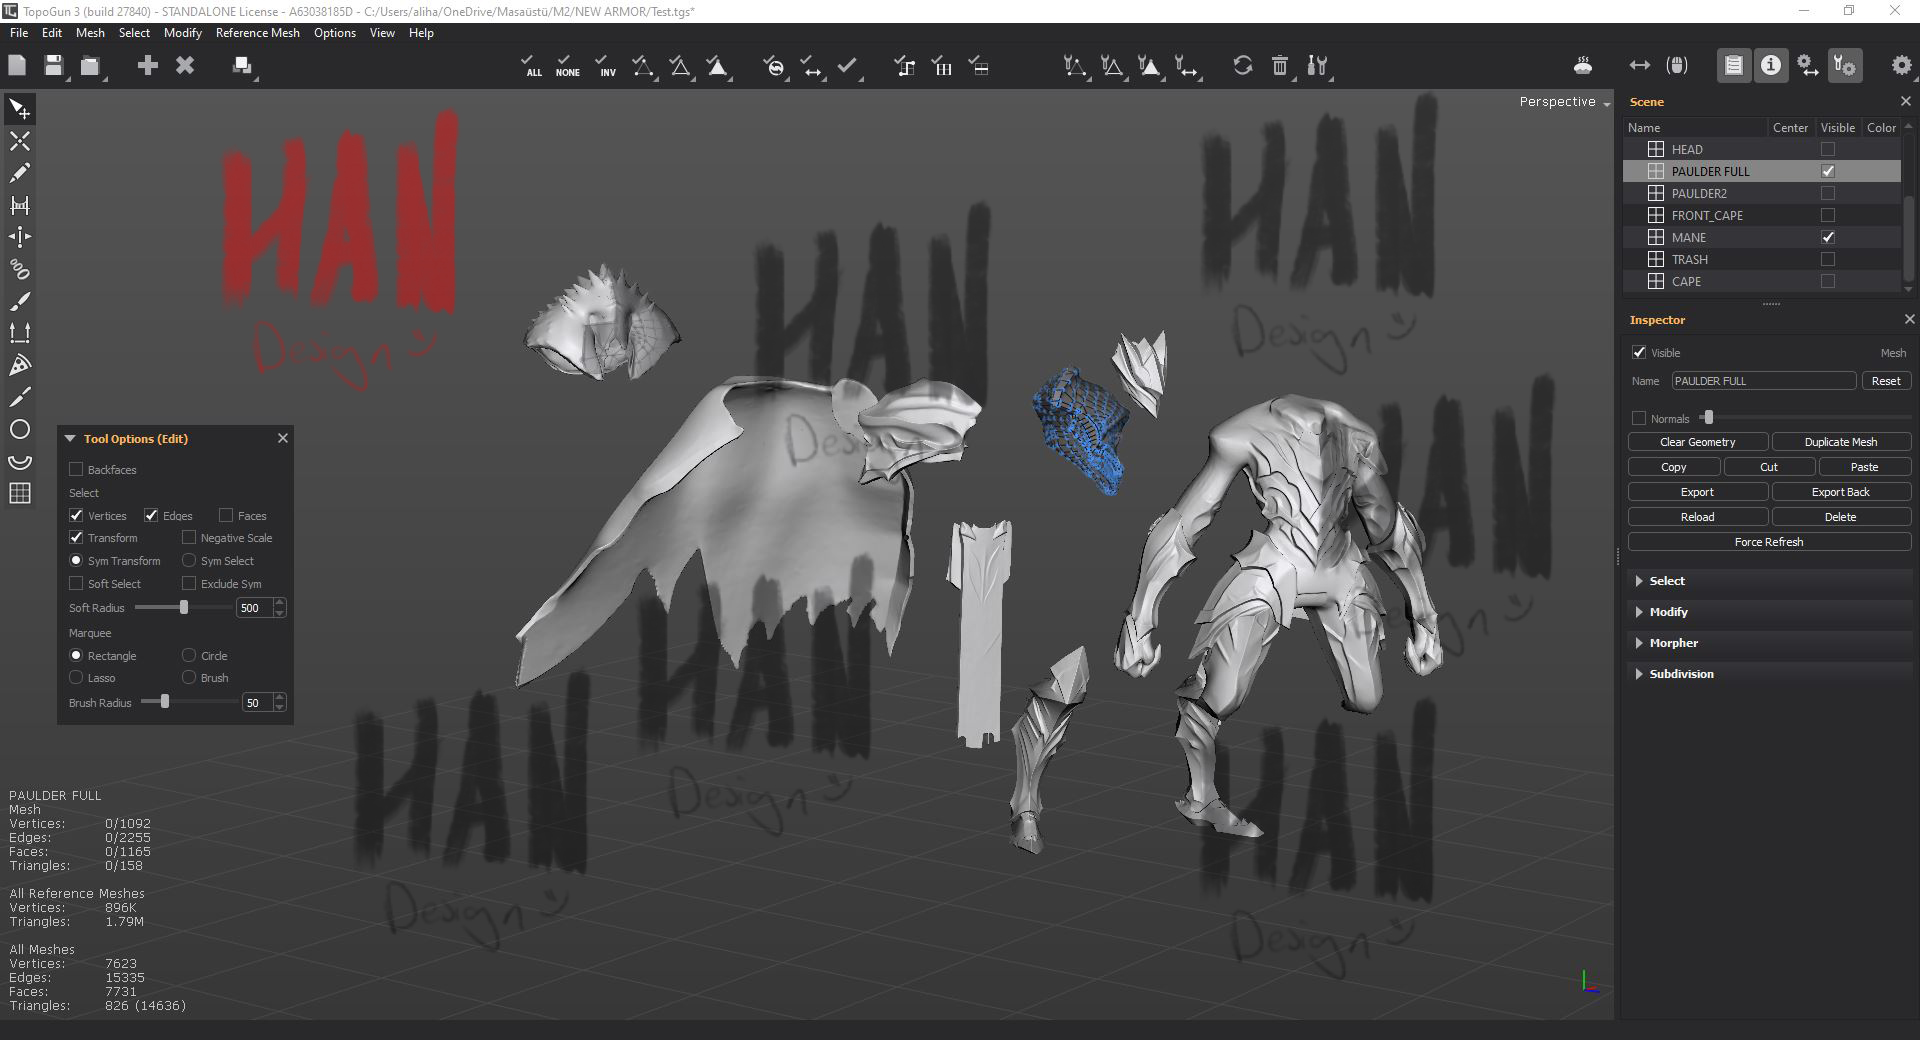Screen dimensions: 1920x1040
Task: Open the Perspective view dropdown
Action: 1564,102
